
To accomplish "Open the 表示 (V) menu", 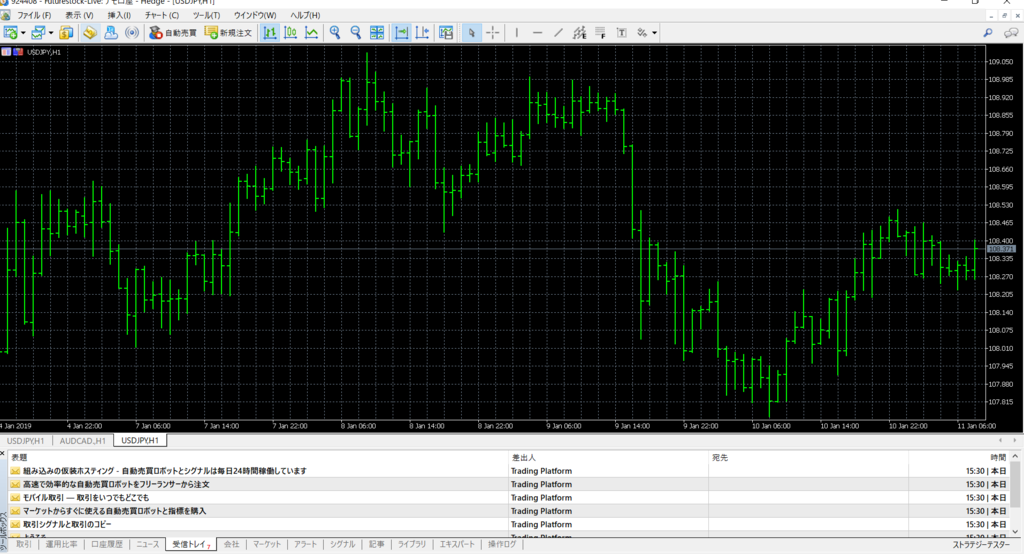I will [79, 15].
